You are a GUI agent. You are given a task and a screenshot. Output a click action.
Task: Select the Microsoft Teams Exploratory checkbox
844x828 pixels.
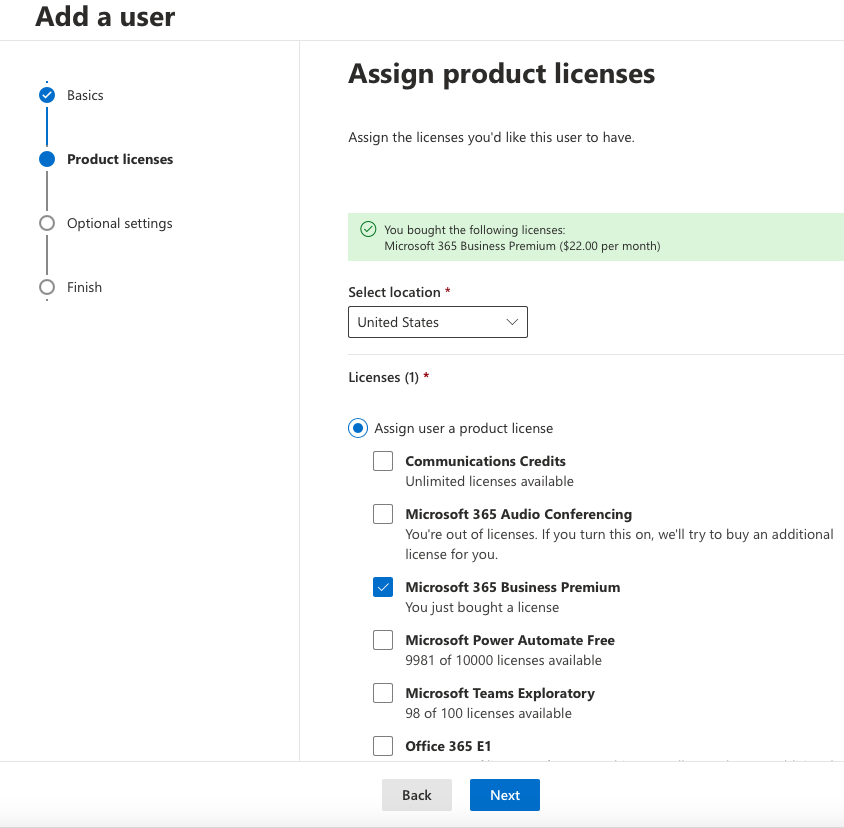coord(383,693)
